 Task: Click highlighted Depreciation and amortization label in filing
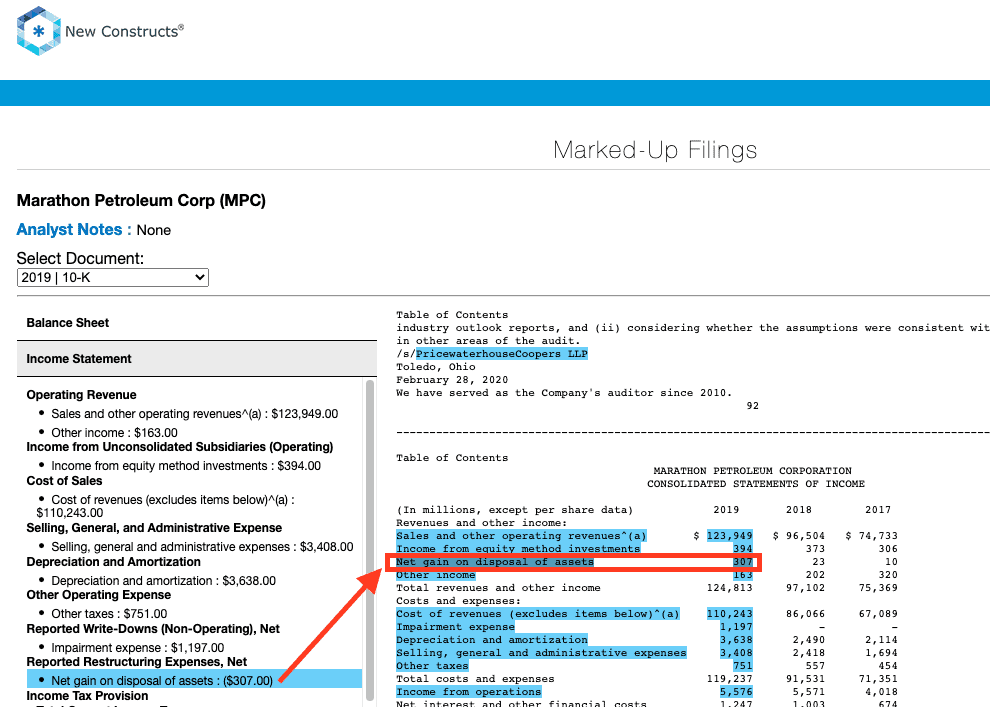pyautogui.click(x=492, y=640)
